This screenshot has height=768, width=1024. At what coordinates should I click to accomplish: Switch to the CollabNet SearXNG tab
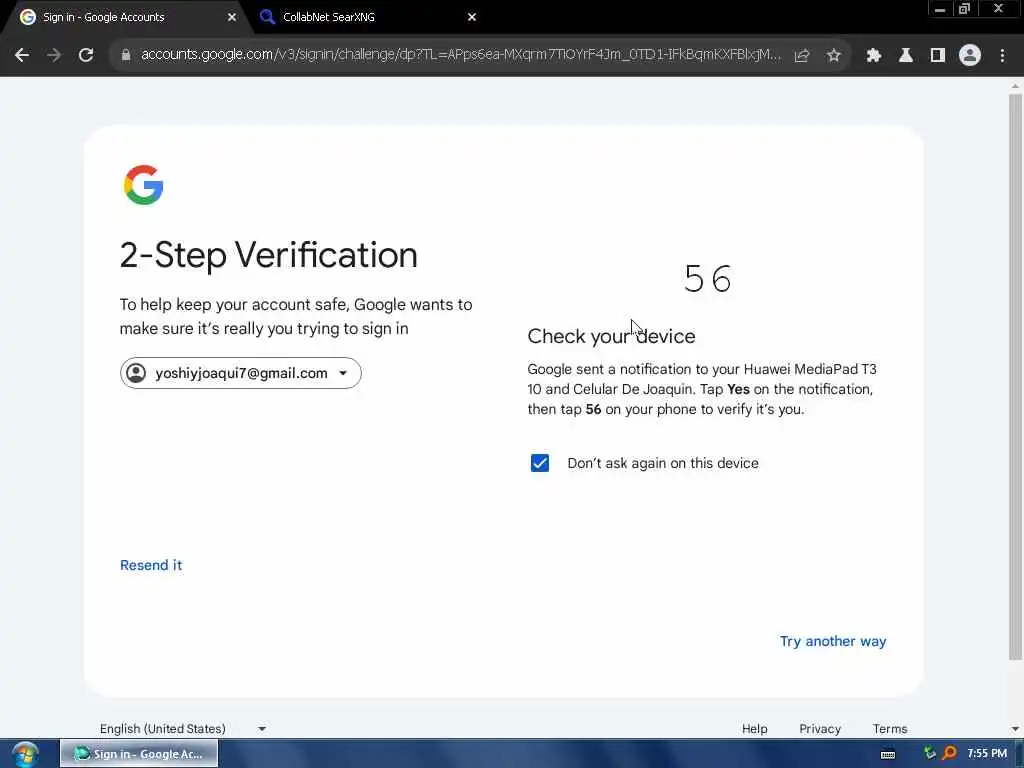[x=363, y=18]
